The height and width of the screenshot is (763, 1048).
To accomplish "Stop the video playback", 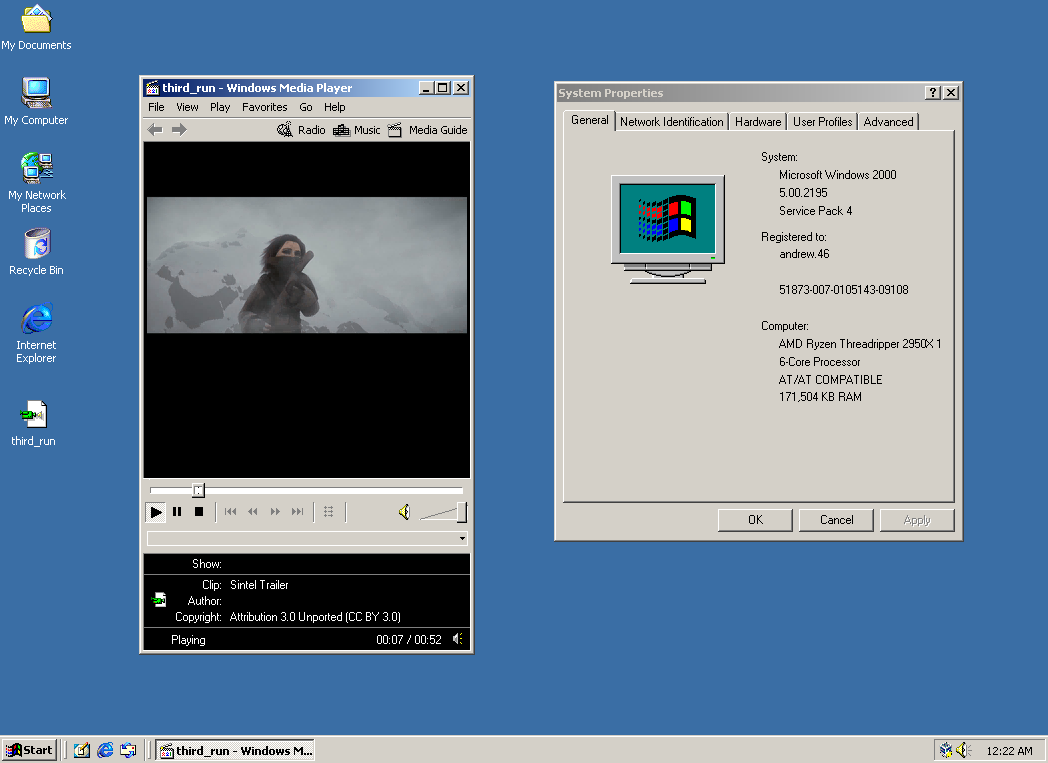I will 199,512.
